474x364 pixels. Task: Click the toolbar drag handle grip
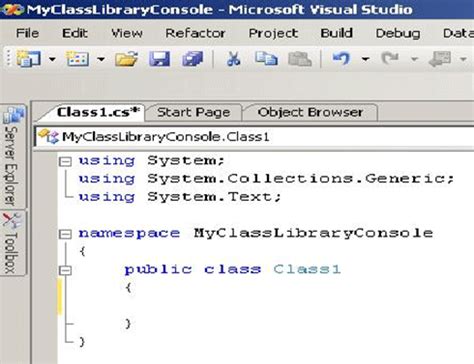tap(9, 59)
